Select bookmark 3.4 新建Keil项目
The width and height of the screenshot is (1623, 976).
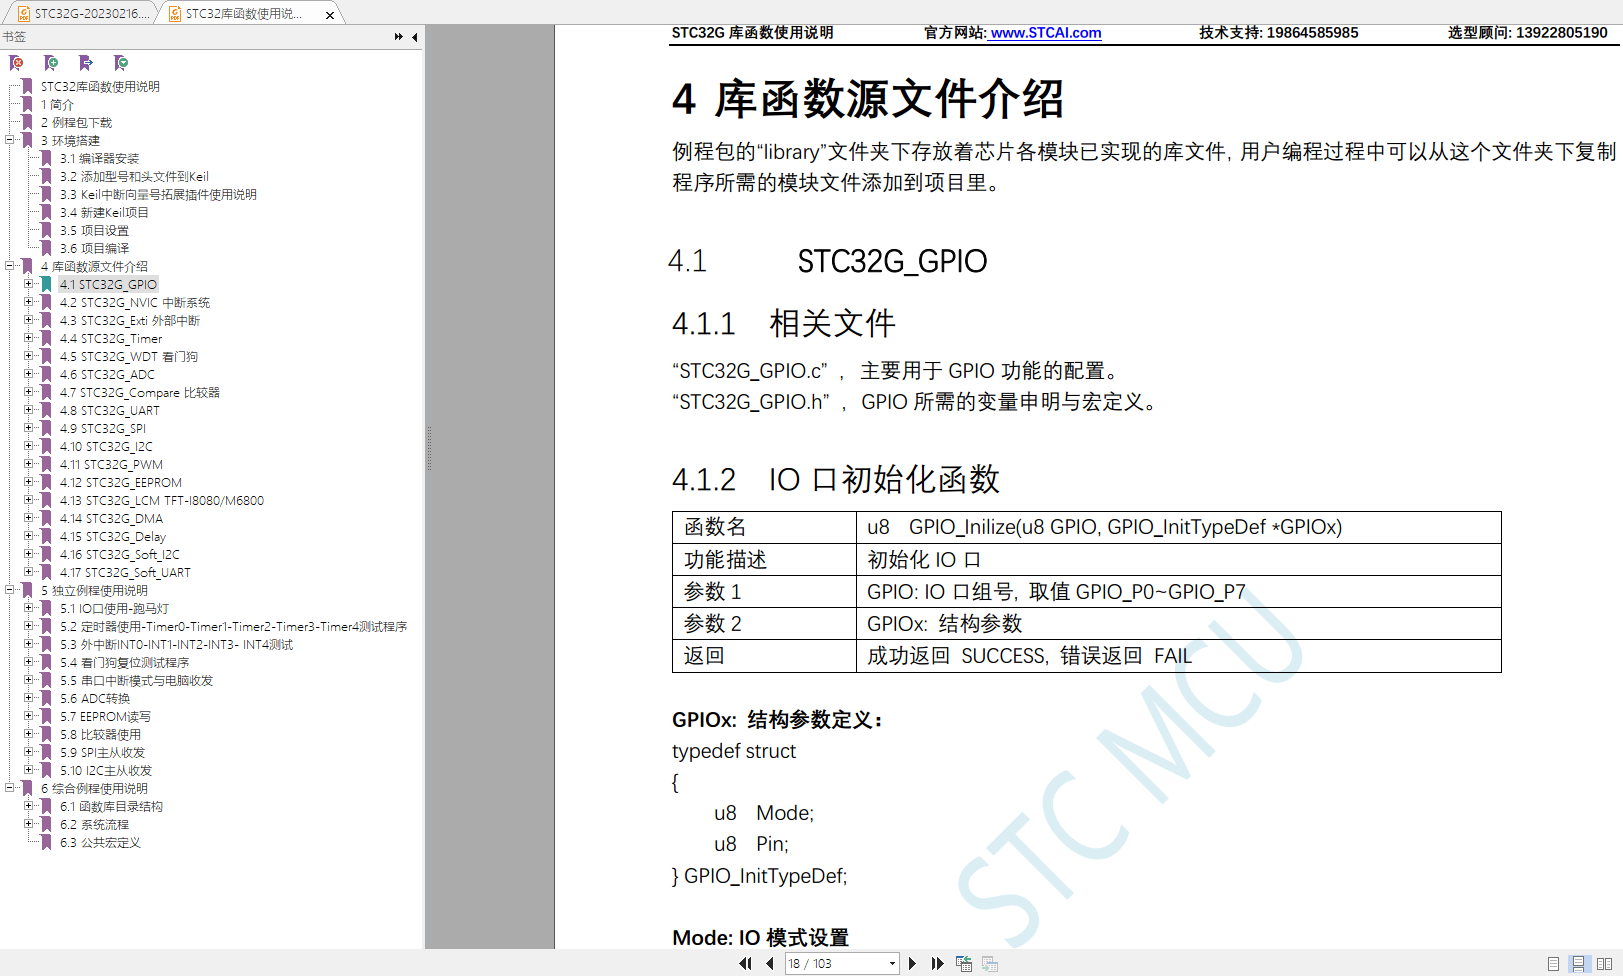pos(104,212)
